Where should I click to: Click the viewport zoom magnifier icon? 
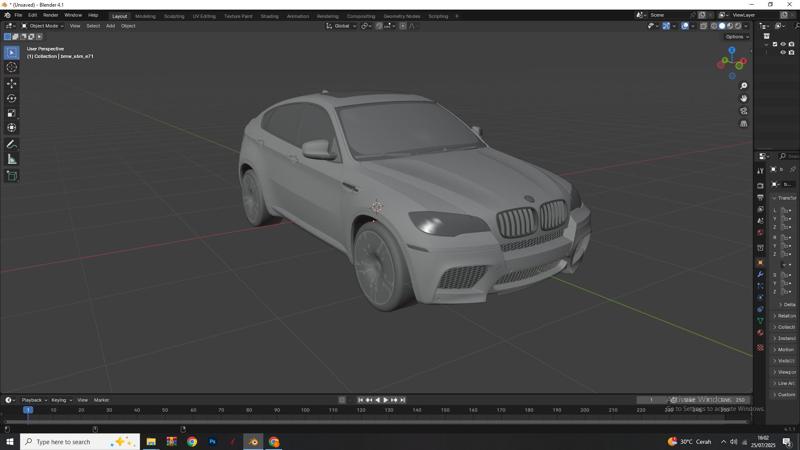tap(743, 86)
